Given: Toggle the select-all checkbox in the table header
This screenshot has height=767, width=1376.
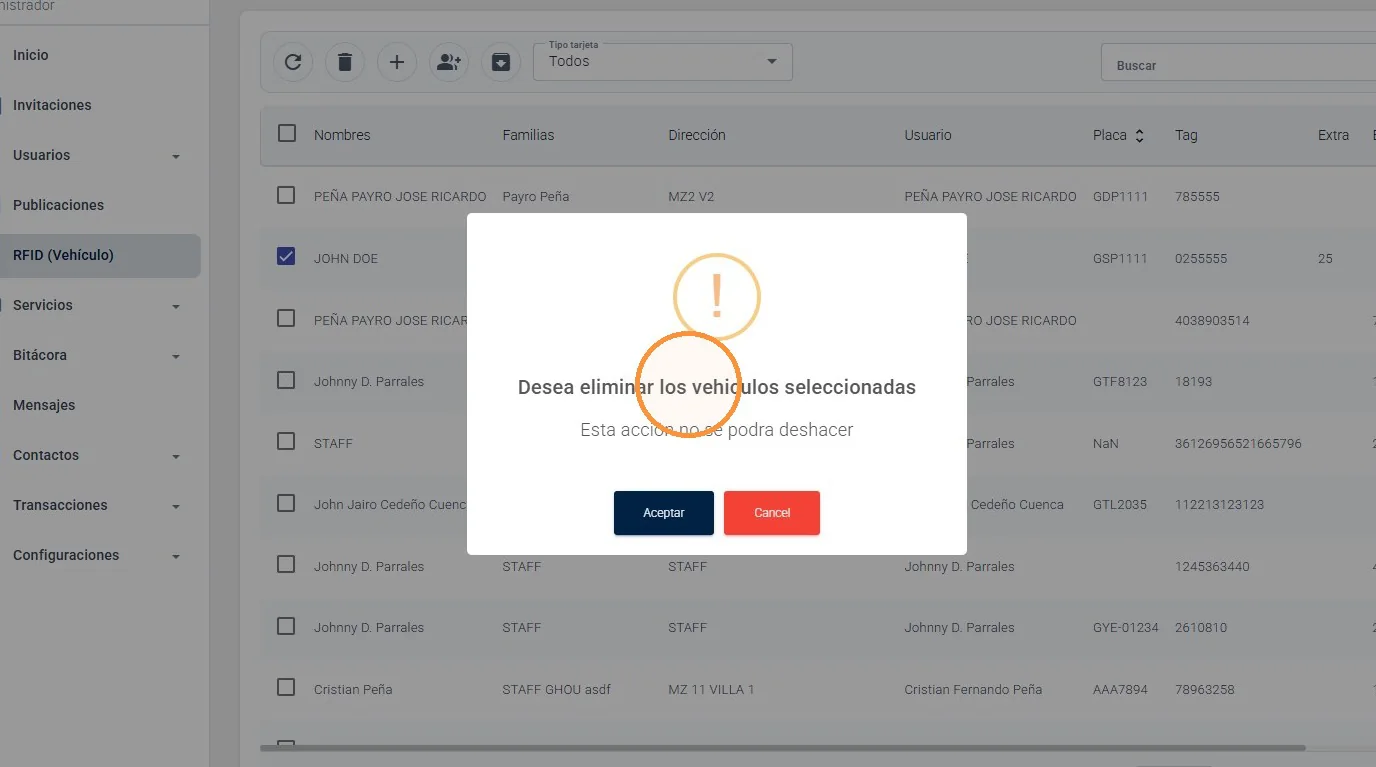Looking at the screenshot, I should pos(287,133).
